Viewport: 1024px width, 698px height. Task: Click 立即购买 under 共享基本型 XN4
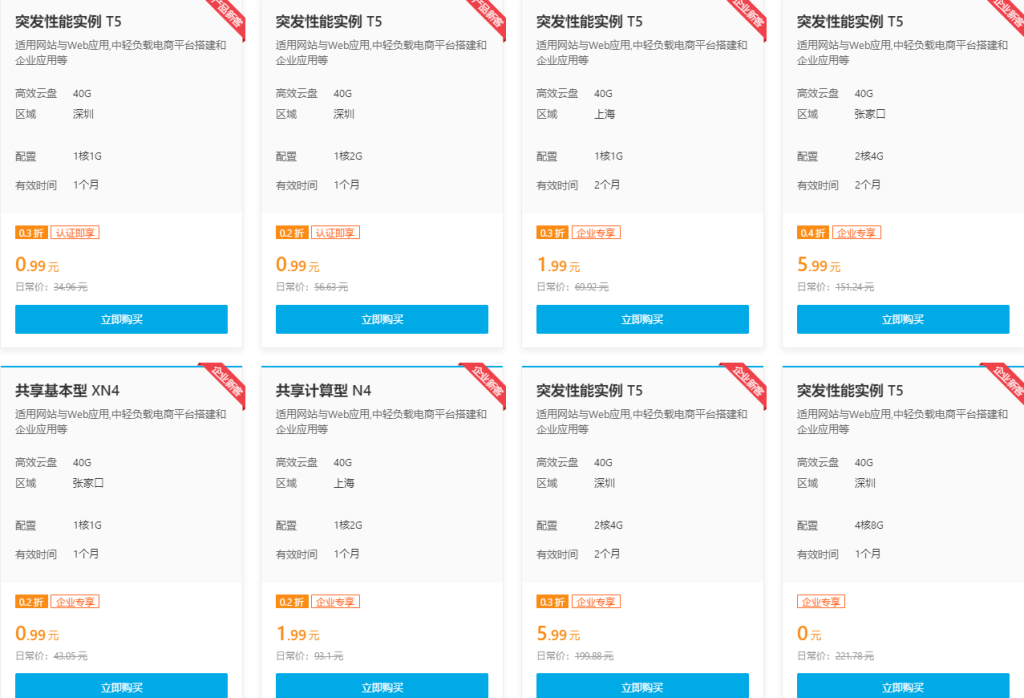click(x=121, y=687)
